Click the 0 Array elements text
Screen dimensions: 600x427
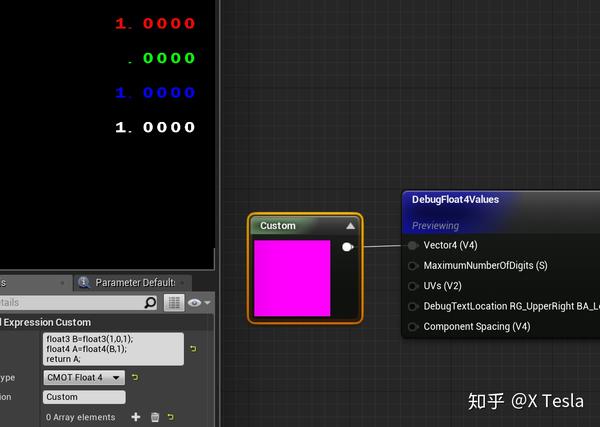coord(80,417)
